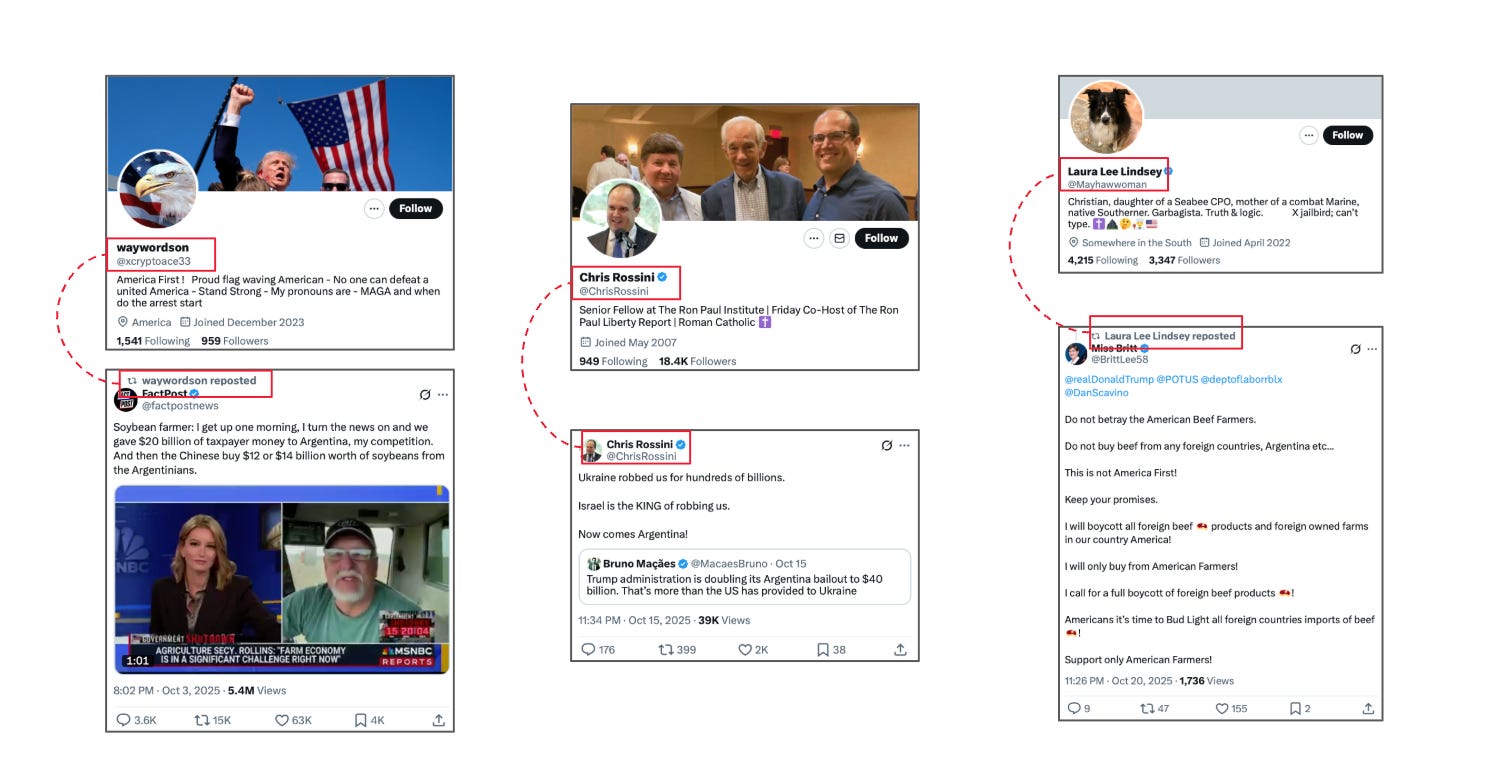Open Miss Britt avatar image
Screen dimensions: 1488x762
coord(1076,354)
